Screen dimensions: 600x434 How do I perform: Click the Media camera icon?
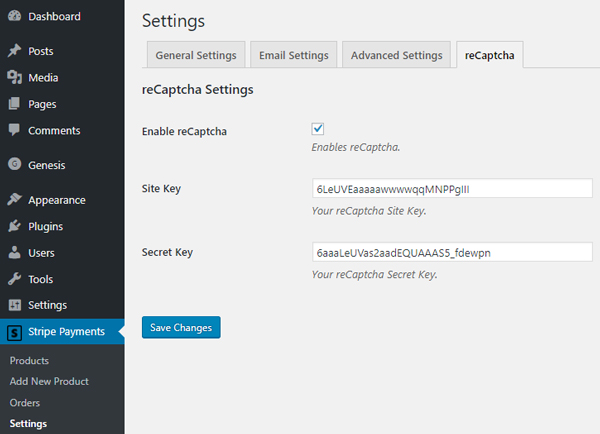pos(15,77)
